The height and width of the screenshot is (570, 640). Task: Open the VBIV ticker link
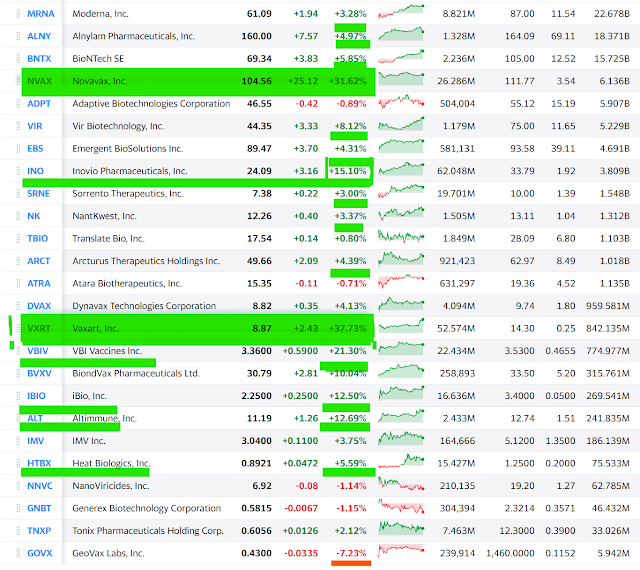pos(38,351)
